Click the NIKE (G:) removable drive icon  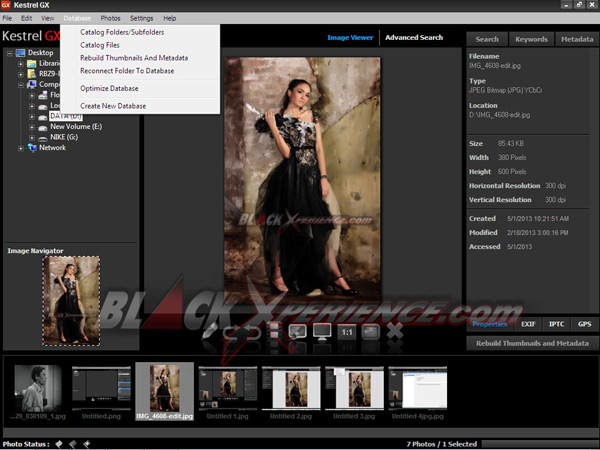pos(43,137)
